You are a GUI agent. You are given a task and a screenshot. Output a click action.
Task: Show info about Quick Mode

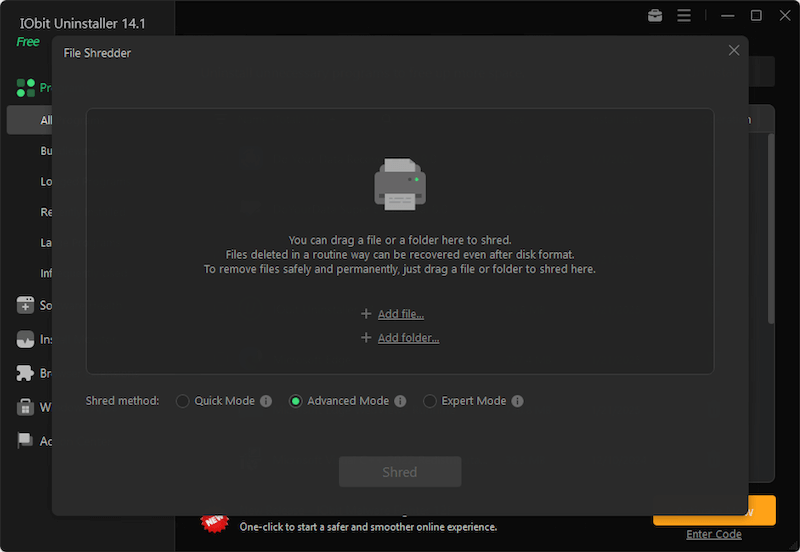[x=266, y=401]
